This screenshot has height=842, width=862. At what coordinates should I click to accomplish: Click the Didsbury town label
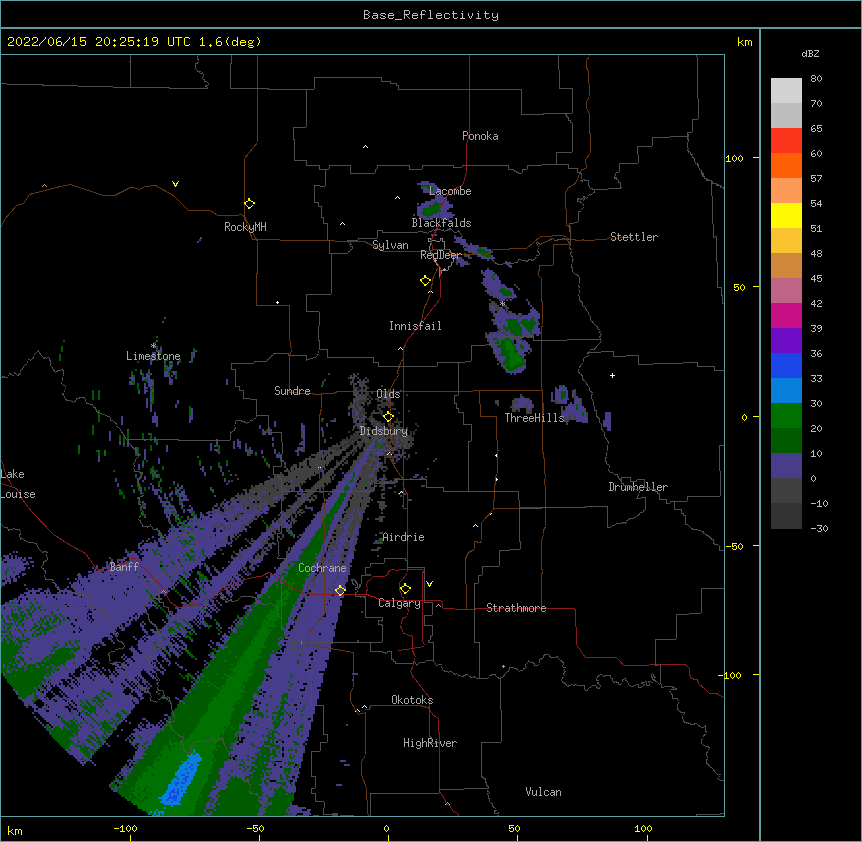384,431
